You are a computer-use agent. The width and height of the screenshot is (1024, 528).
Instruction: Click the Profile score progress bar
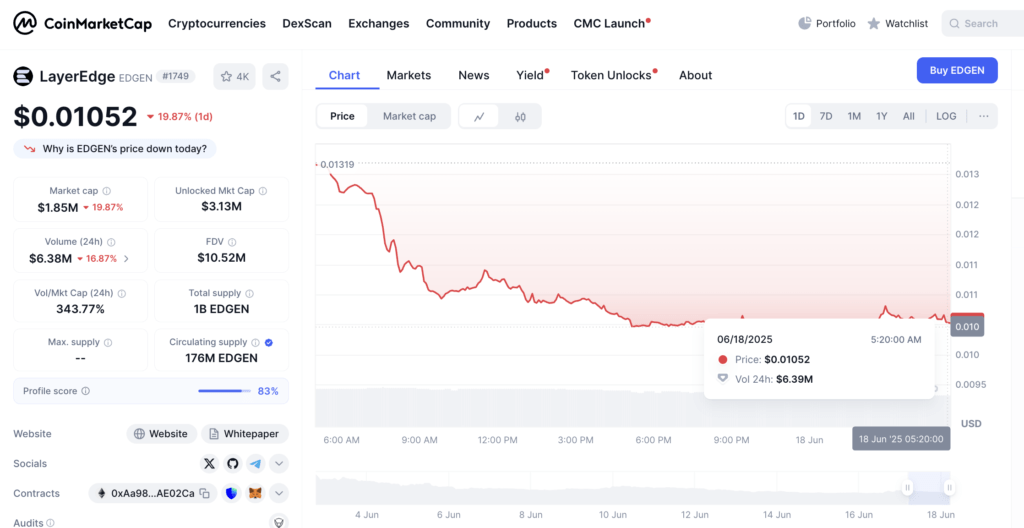tap(225, 391)
